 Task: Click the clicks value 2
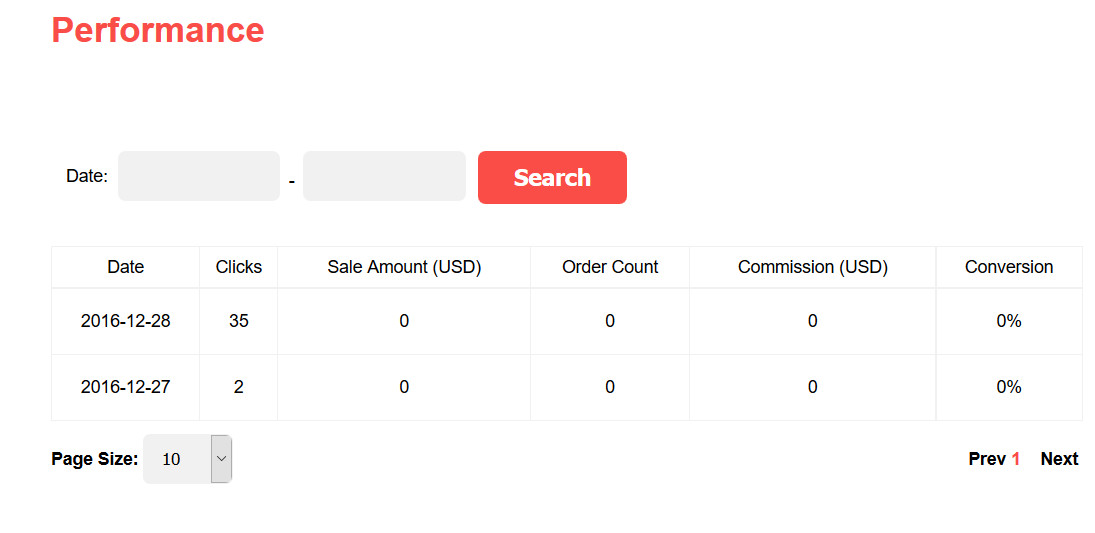coord(239,387)
